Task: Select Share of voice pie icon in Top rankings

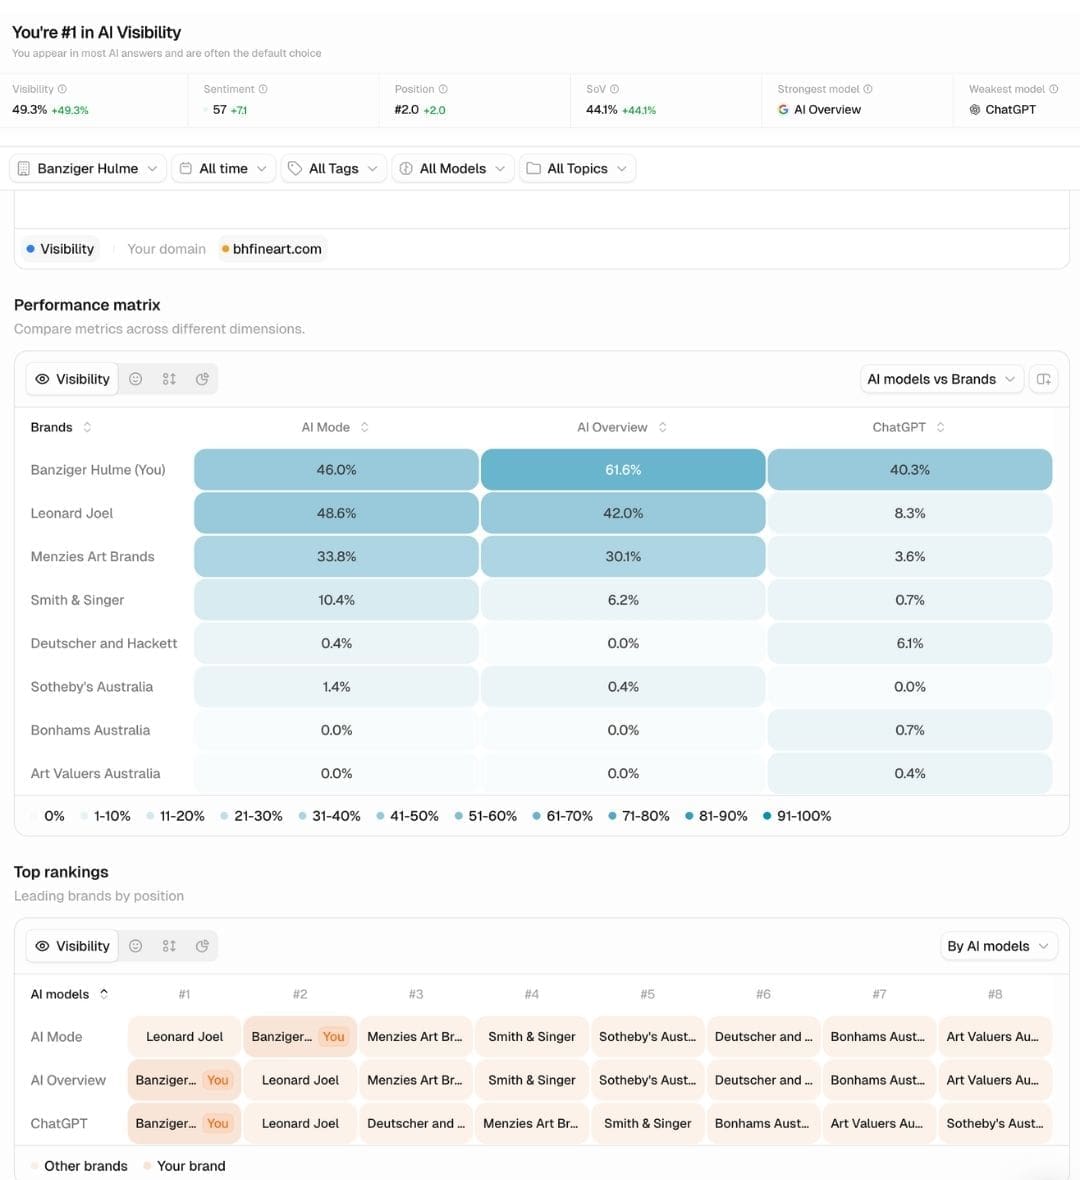Action: tap(202, 946)
